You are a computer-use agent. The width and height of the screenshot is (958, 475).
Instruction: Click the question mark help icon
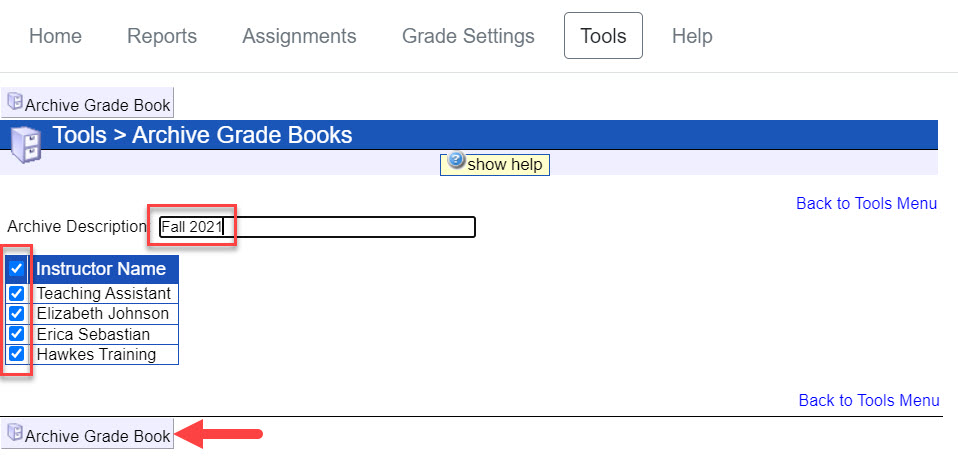[x=456, y=161]
